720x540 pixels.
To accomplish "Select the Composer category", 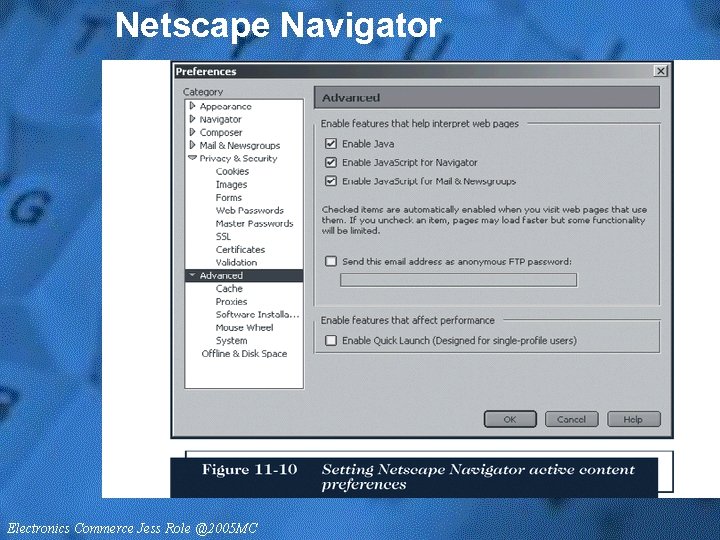I will click(x=221, y=132).
